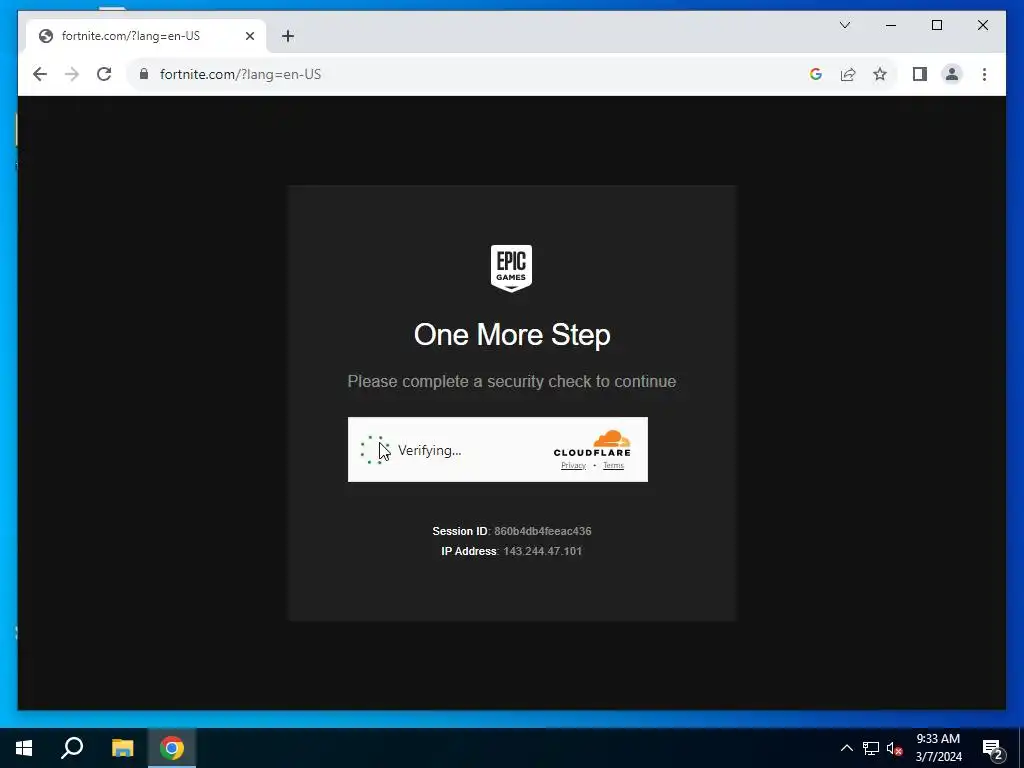Open the Windows Start menu
The width and height of the screenshot is (1024, 768).
coord(24,748)
